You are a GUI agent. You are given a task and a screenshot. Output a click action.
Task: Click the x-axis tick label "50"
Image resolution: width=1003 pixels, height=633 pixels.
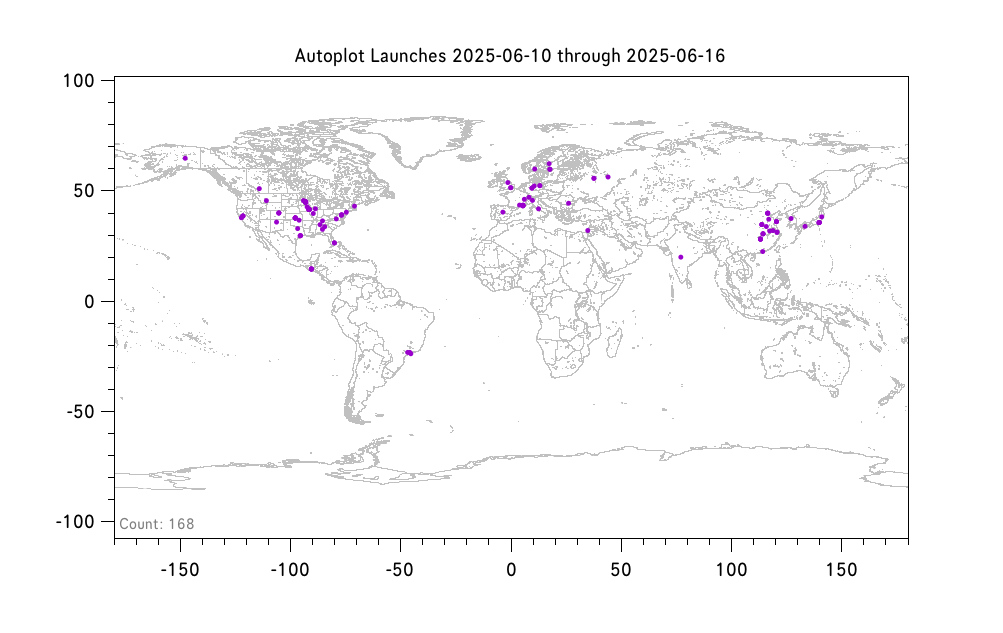pos(621,570)
